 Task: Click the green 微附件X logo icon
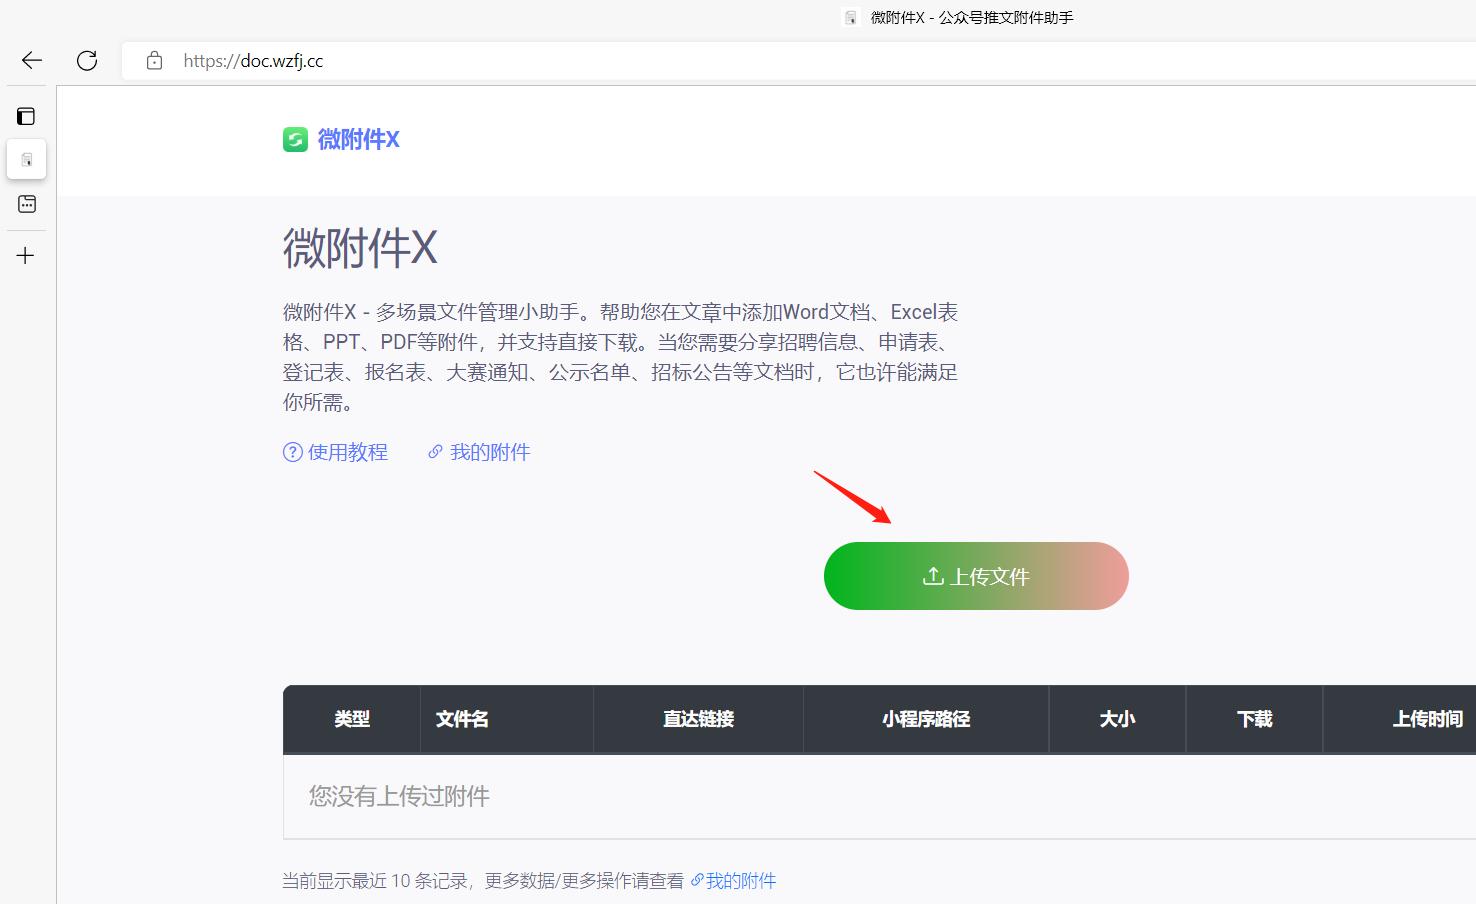[x=295, y=139]
